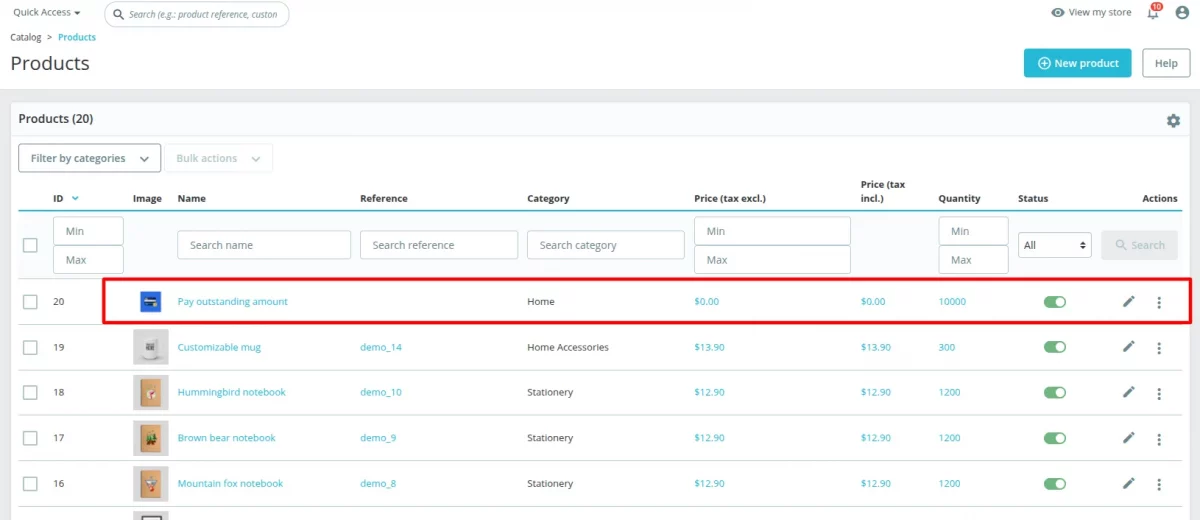
Task: Check the checkbox for product ID 18
Action: coord(30,393)
